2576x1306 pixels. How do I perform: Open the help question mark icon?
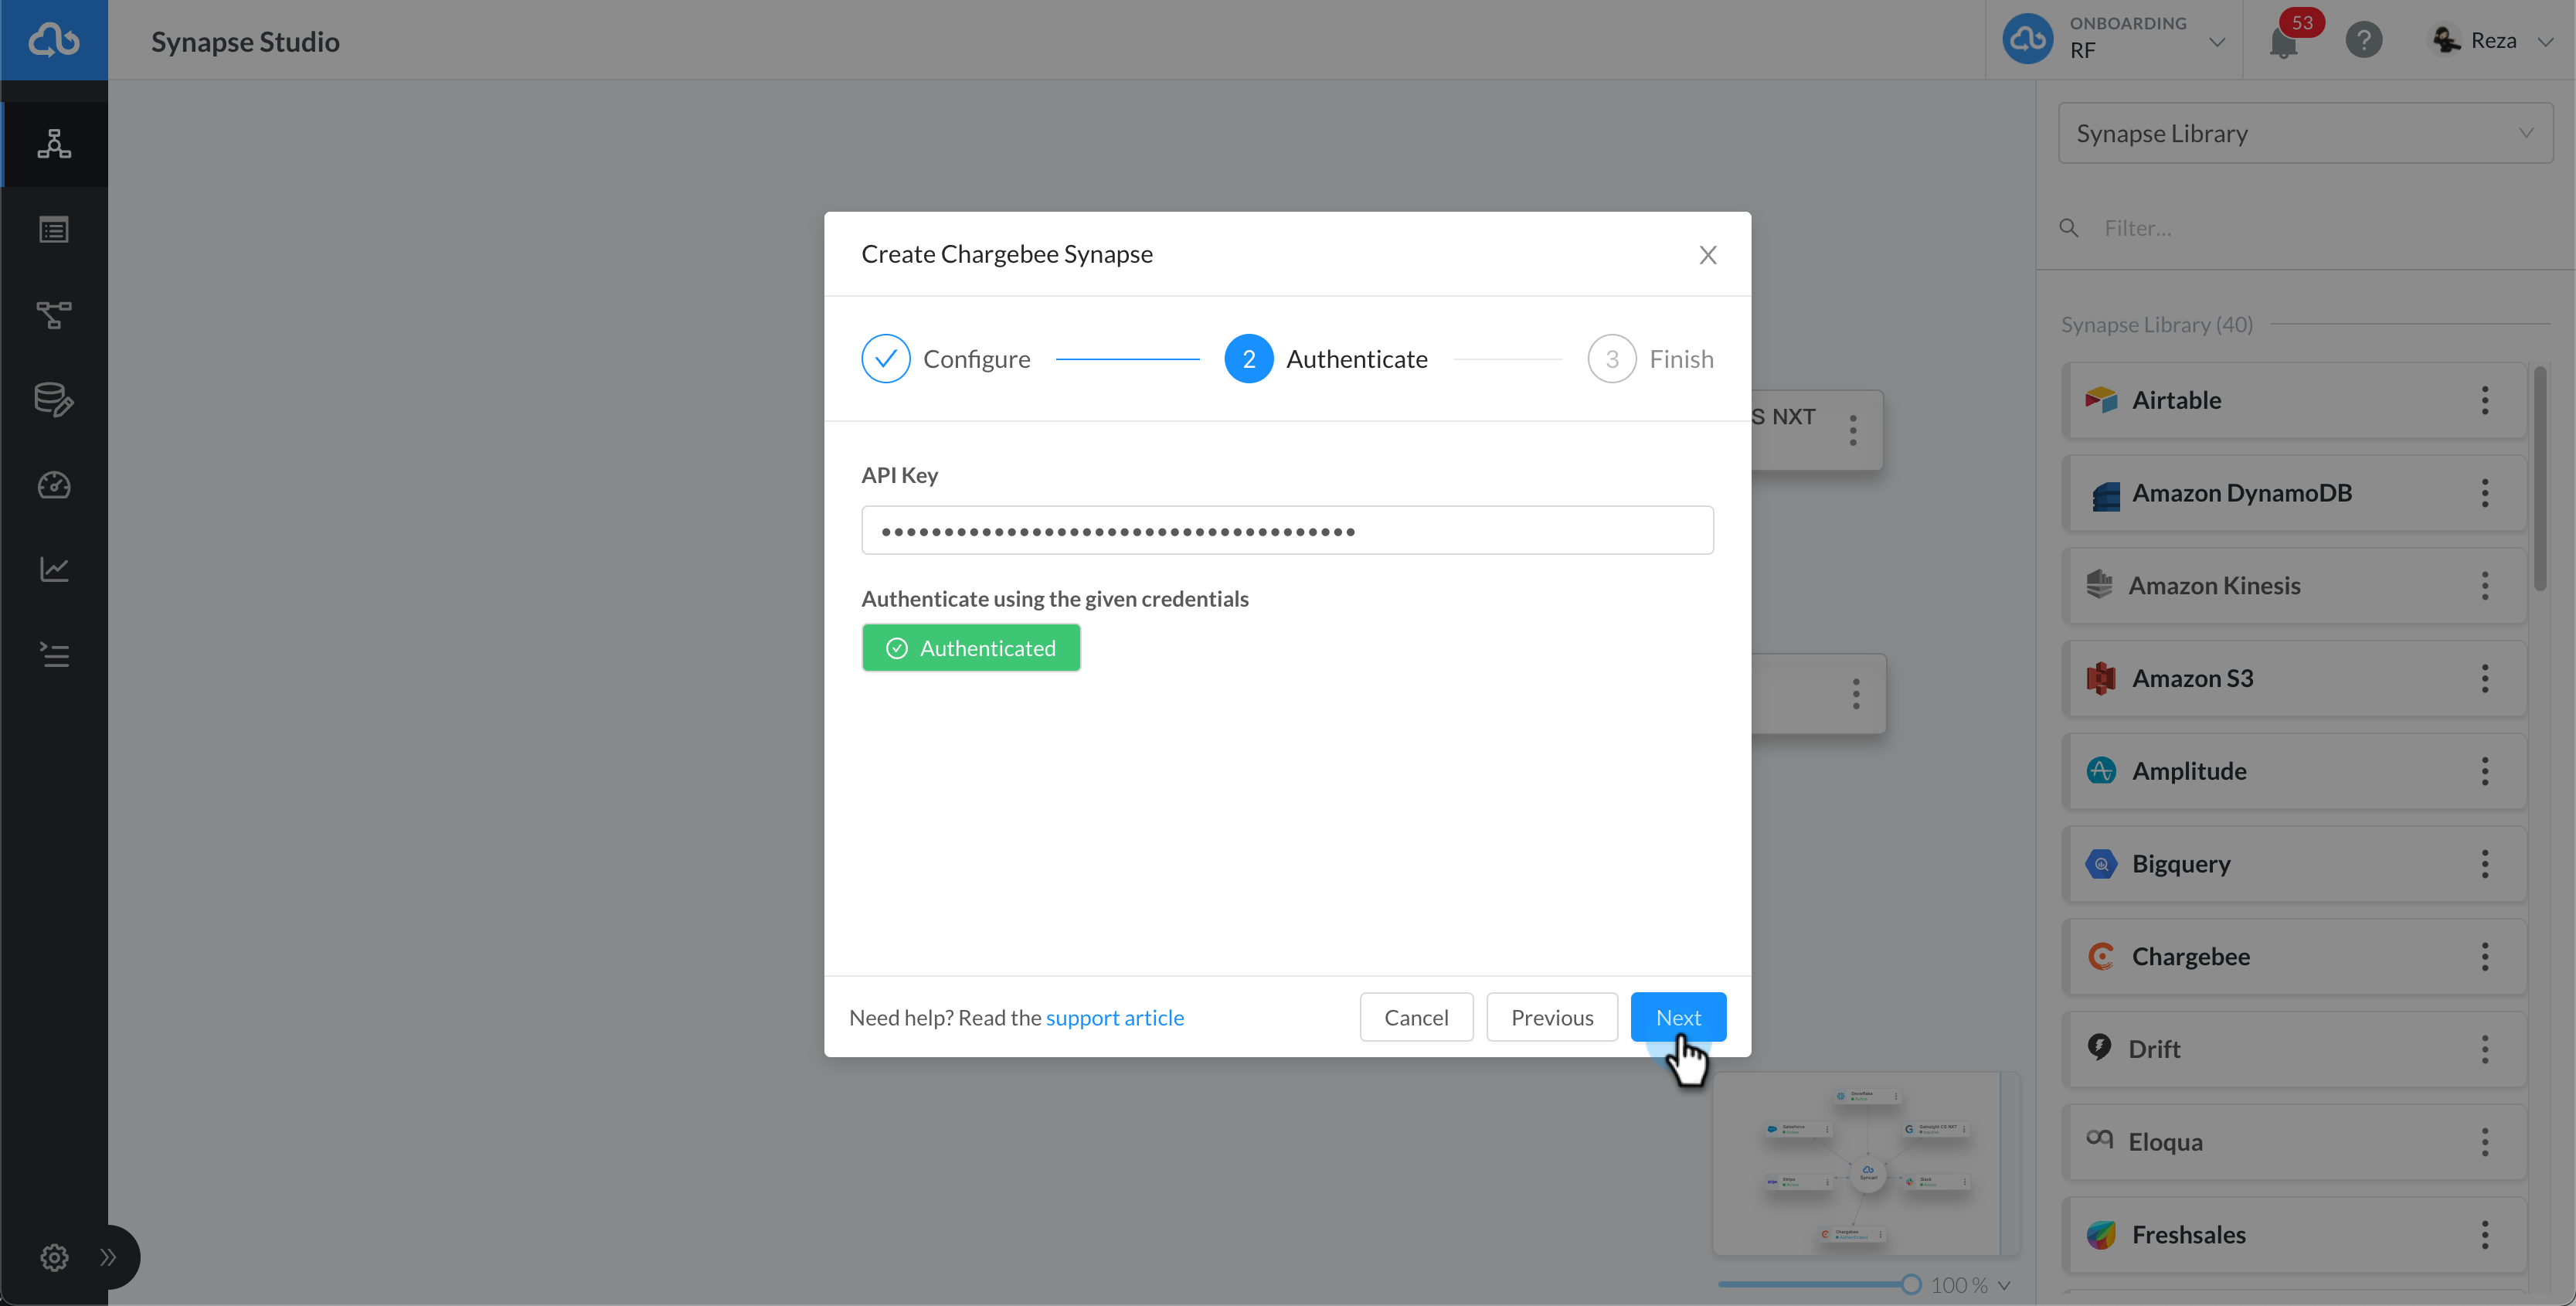[2364, 40]
